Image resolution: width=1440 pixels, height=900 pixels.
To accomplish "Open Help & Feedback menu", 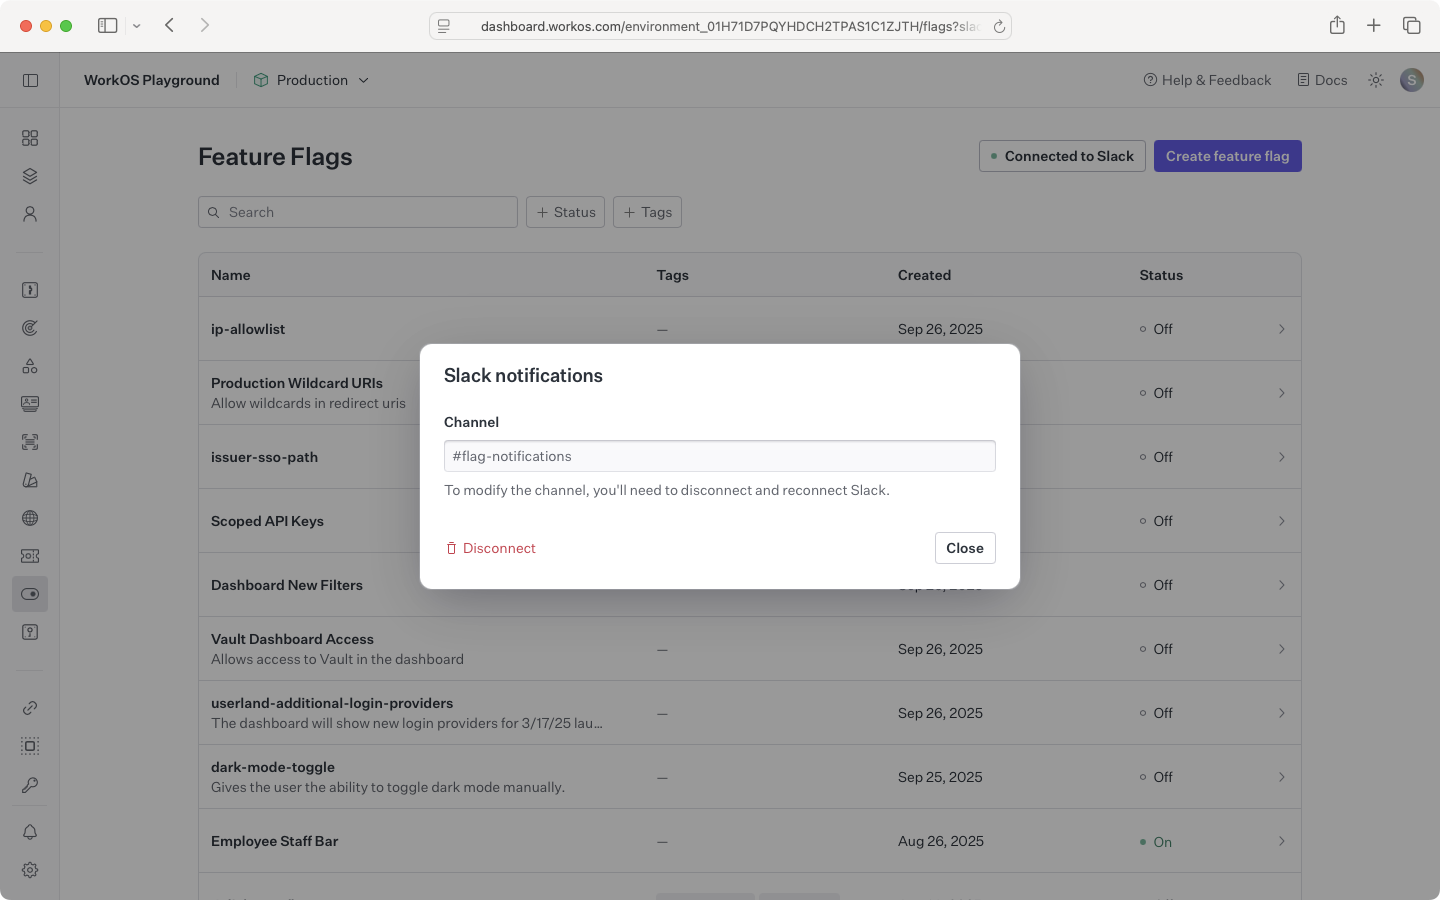I will 1207,80.
